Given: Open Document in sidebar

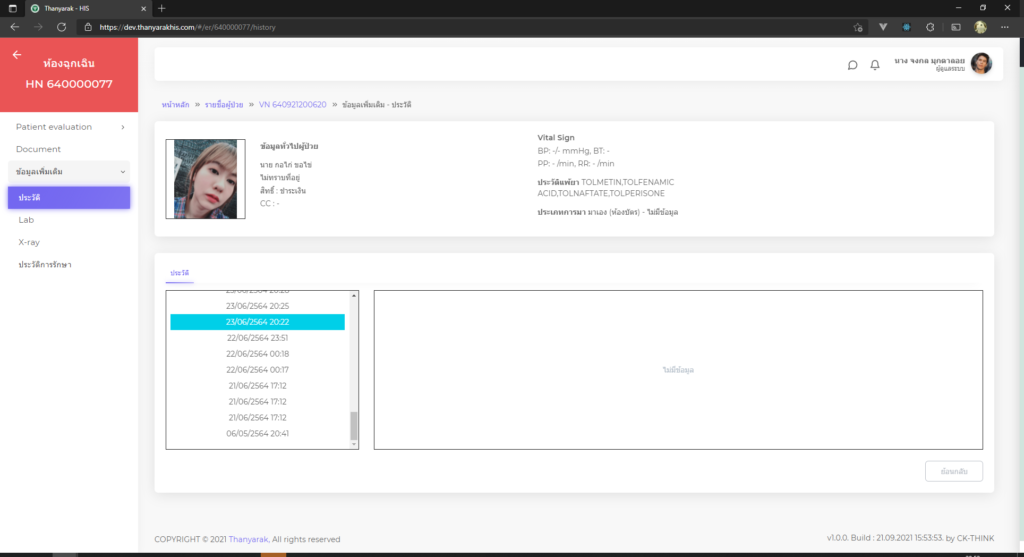Looking at the screenshot, I should coord(38,149).
